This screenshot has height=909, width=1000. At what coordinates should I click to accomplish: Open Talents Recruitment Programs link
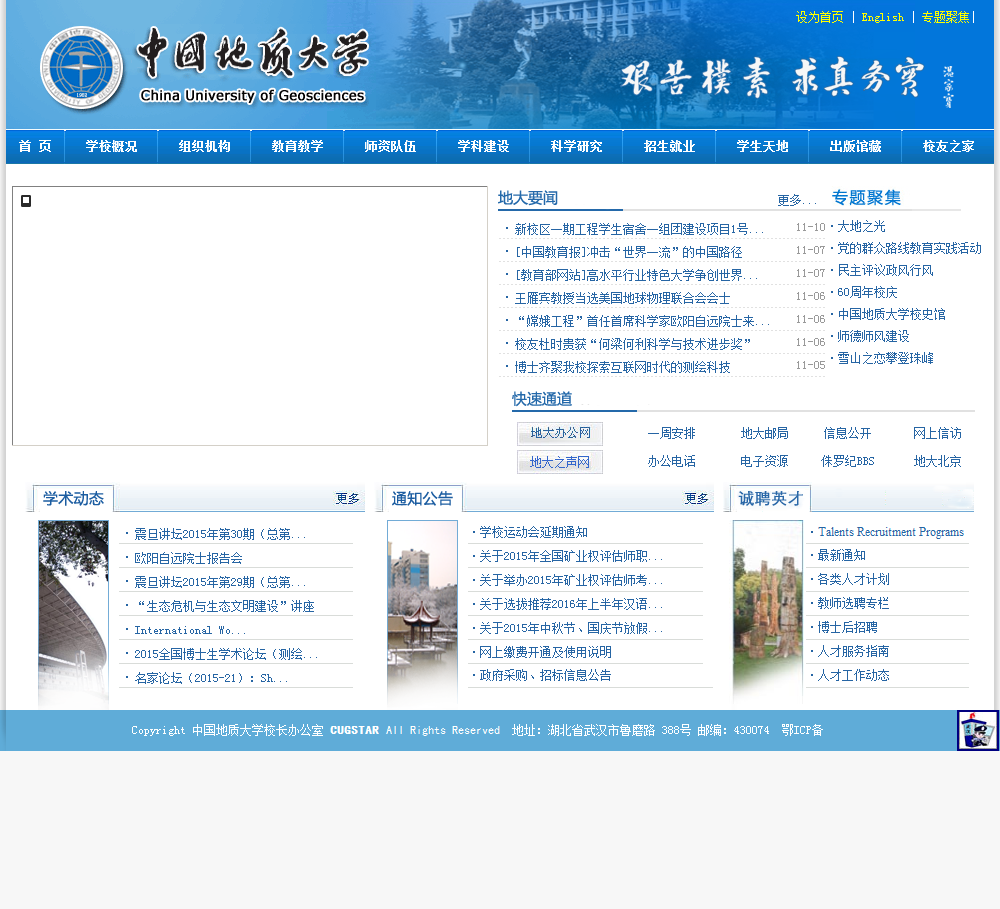pyautogui.click(x=891, y=532)
